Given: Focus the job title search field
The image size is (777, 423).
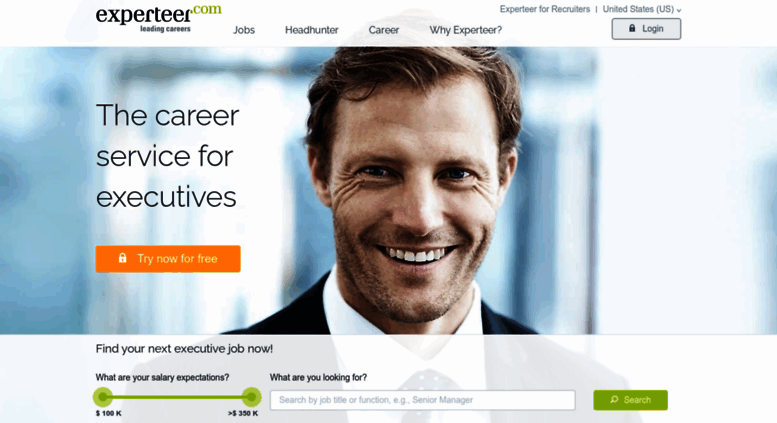Looking at the screenshot, I should click(423, 400).
